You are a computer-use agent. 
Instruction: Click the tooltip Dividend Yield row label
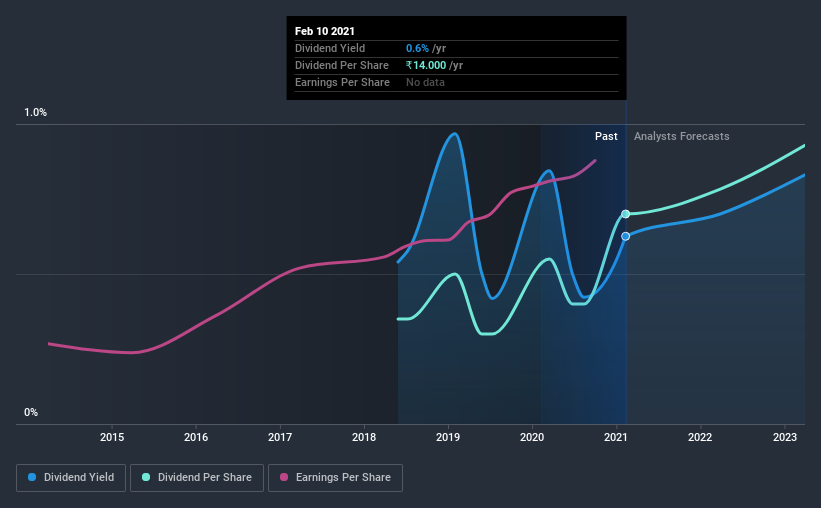(330, 48)
